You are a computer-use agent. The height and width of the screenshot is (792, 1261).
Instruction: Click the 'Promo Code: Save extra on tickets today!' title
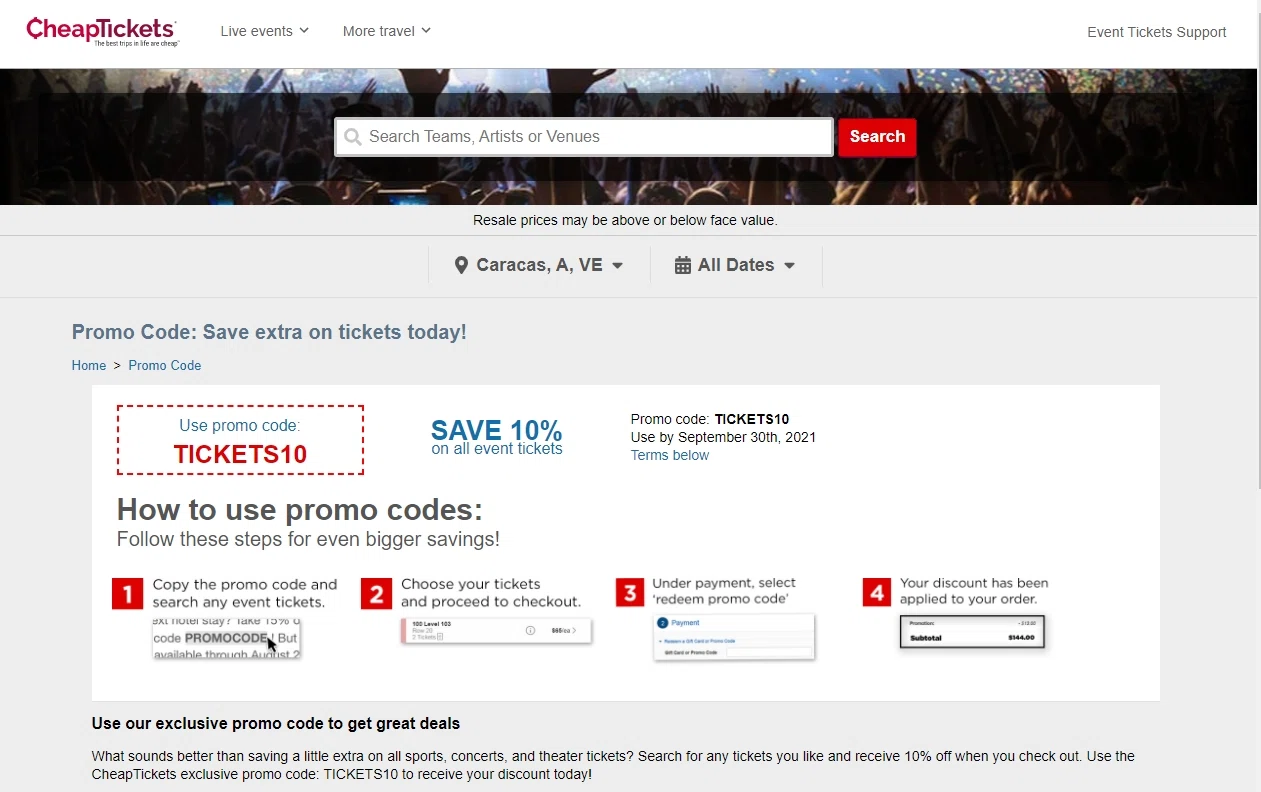tap(269, 332)
